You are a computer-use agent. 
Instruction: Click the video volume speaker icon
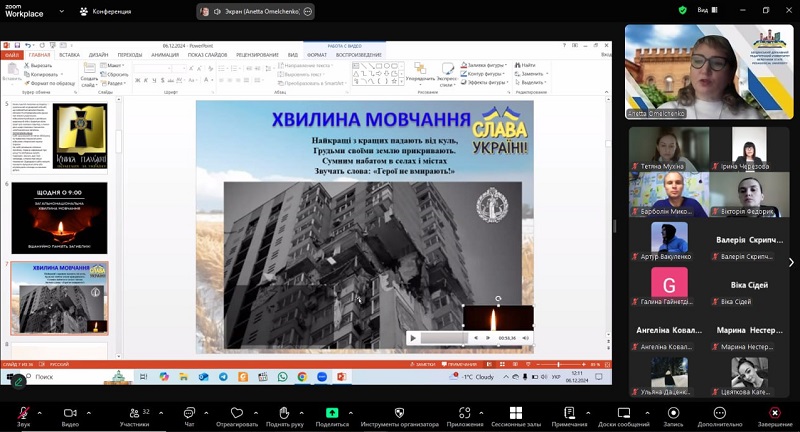526,338
